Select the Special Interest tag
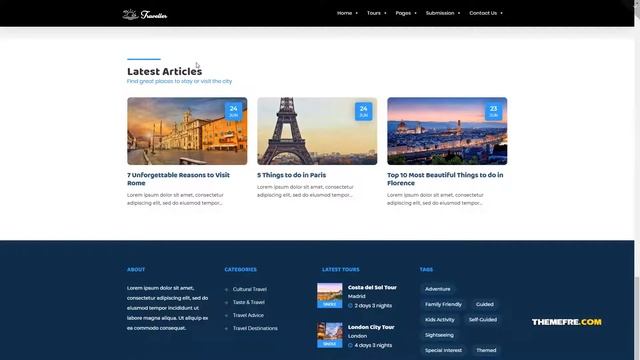 tap(443, 350)
